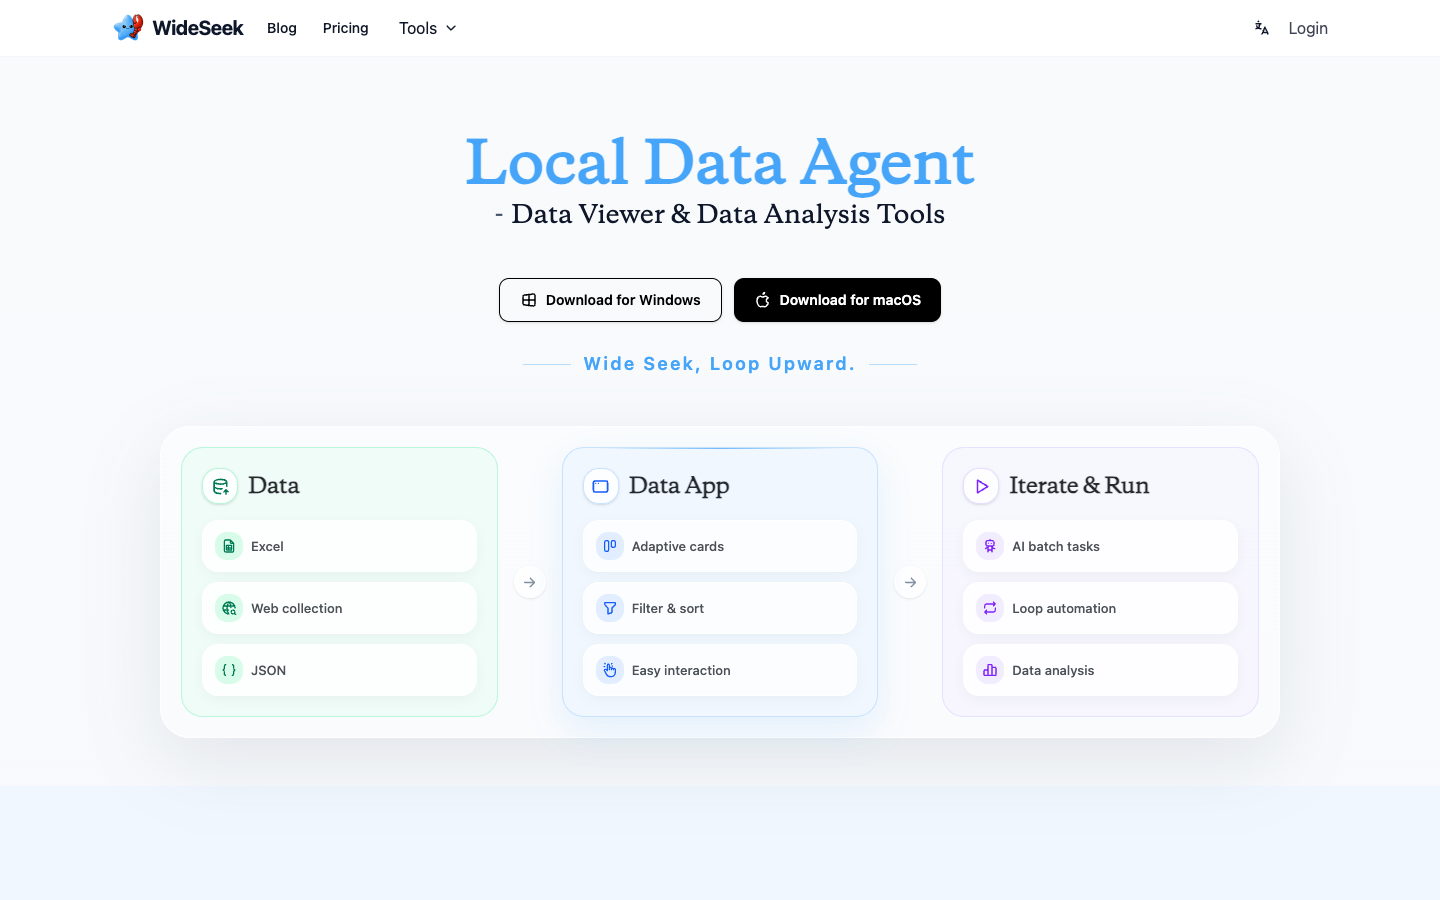Image resolution: width=1440 pixels, height=900 pixels.
Task: Click the arrow between Data App and Iterate & Run
Action: click(x=910, y=582)
